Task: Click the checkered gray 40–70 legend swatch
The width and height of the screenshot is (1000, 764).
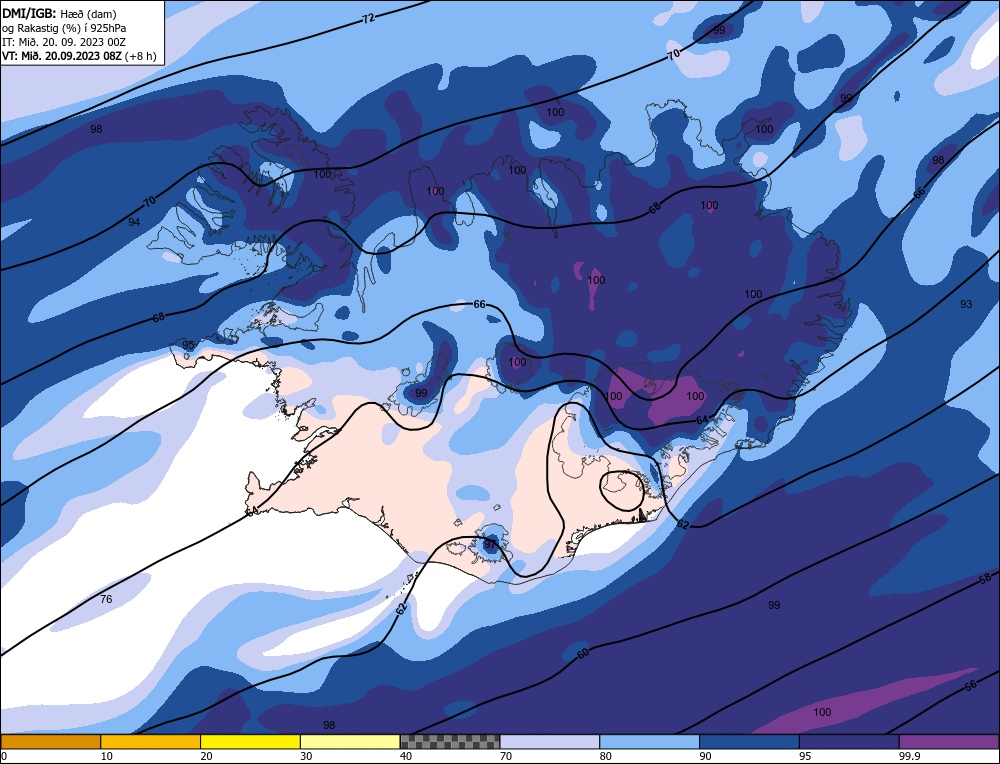Action: point(450,742)
